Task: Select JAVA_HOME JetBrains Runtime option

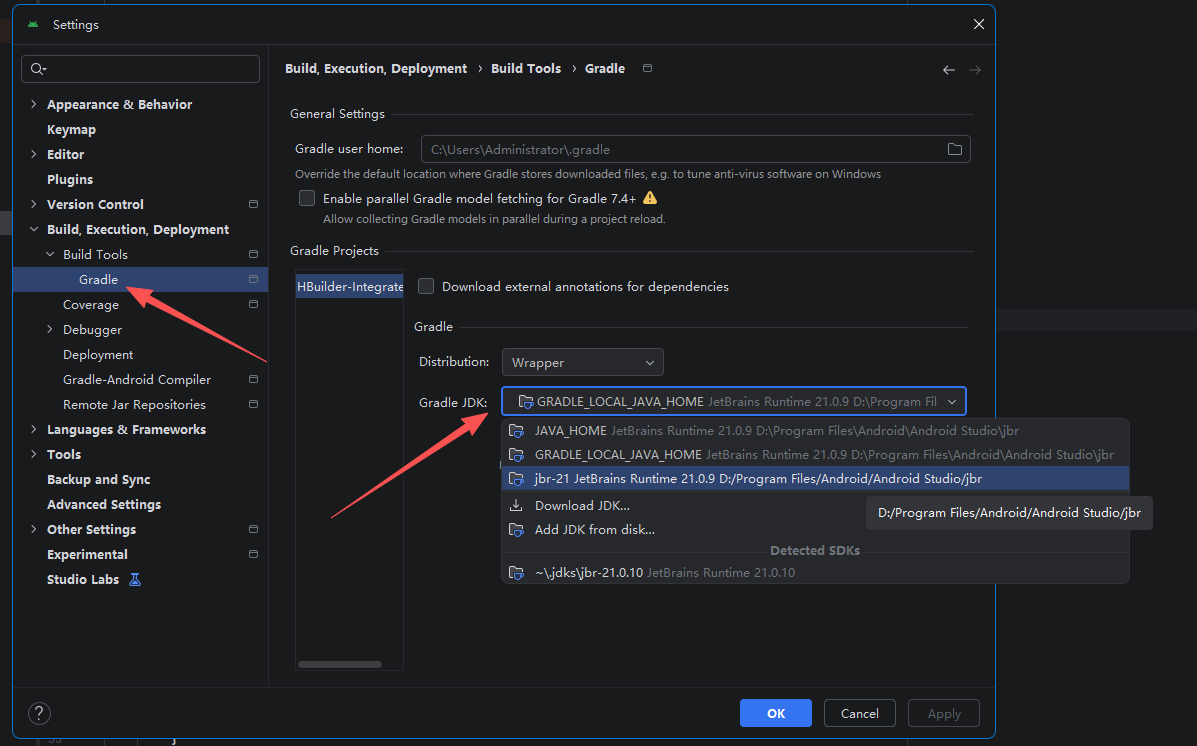Action: coord(815,431)
